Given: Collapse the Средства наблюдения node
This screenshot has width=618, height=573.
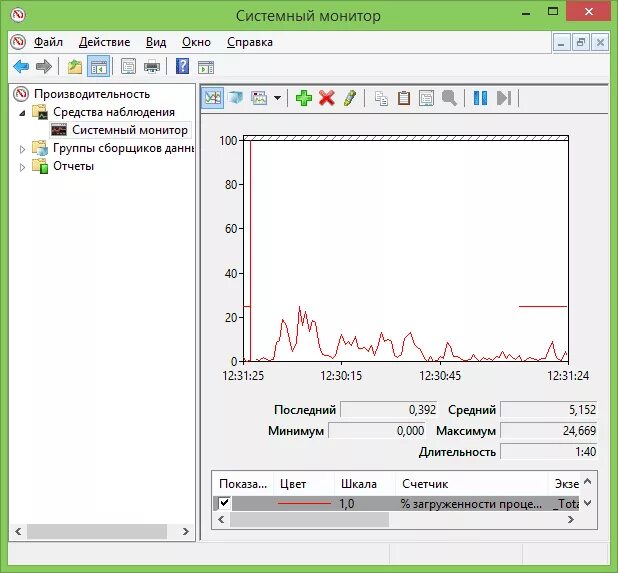Looking at the screenshot, I should tap(22, 113).
